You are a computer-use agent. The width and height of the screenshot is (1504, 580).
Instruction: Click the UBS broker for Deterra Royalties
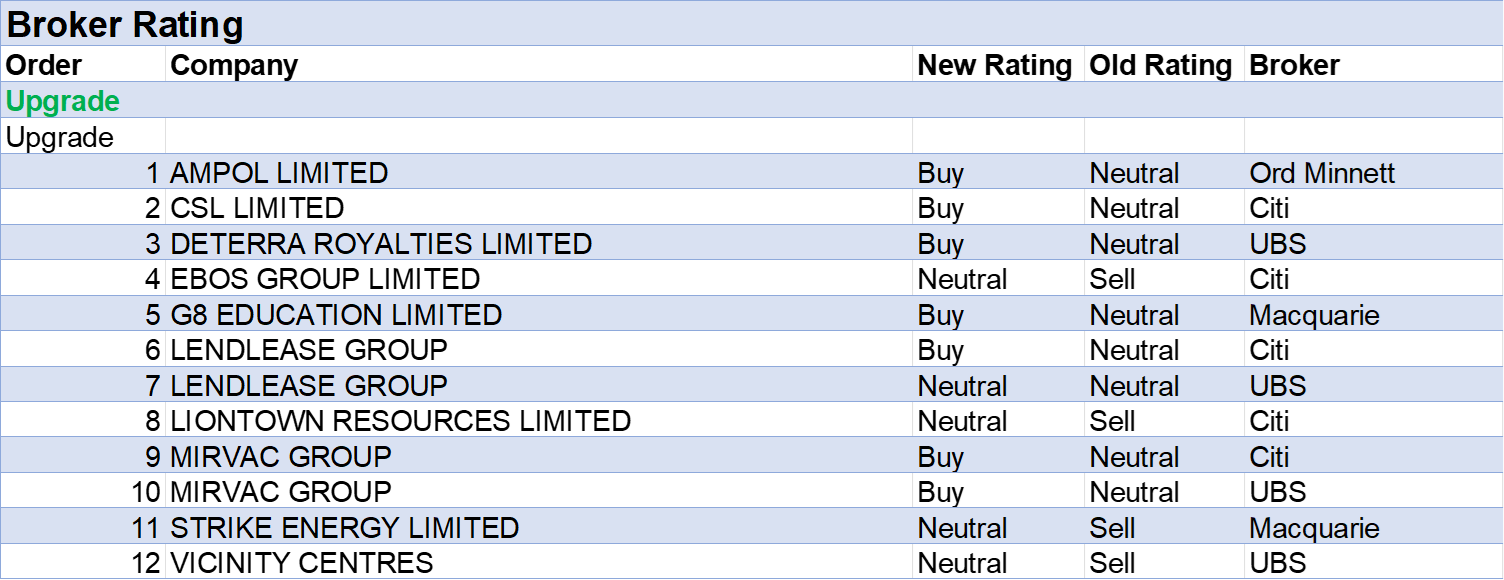pos(1278,244)
